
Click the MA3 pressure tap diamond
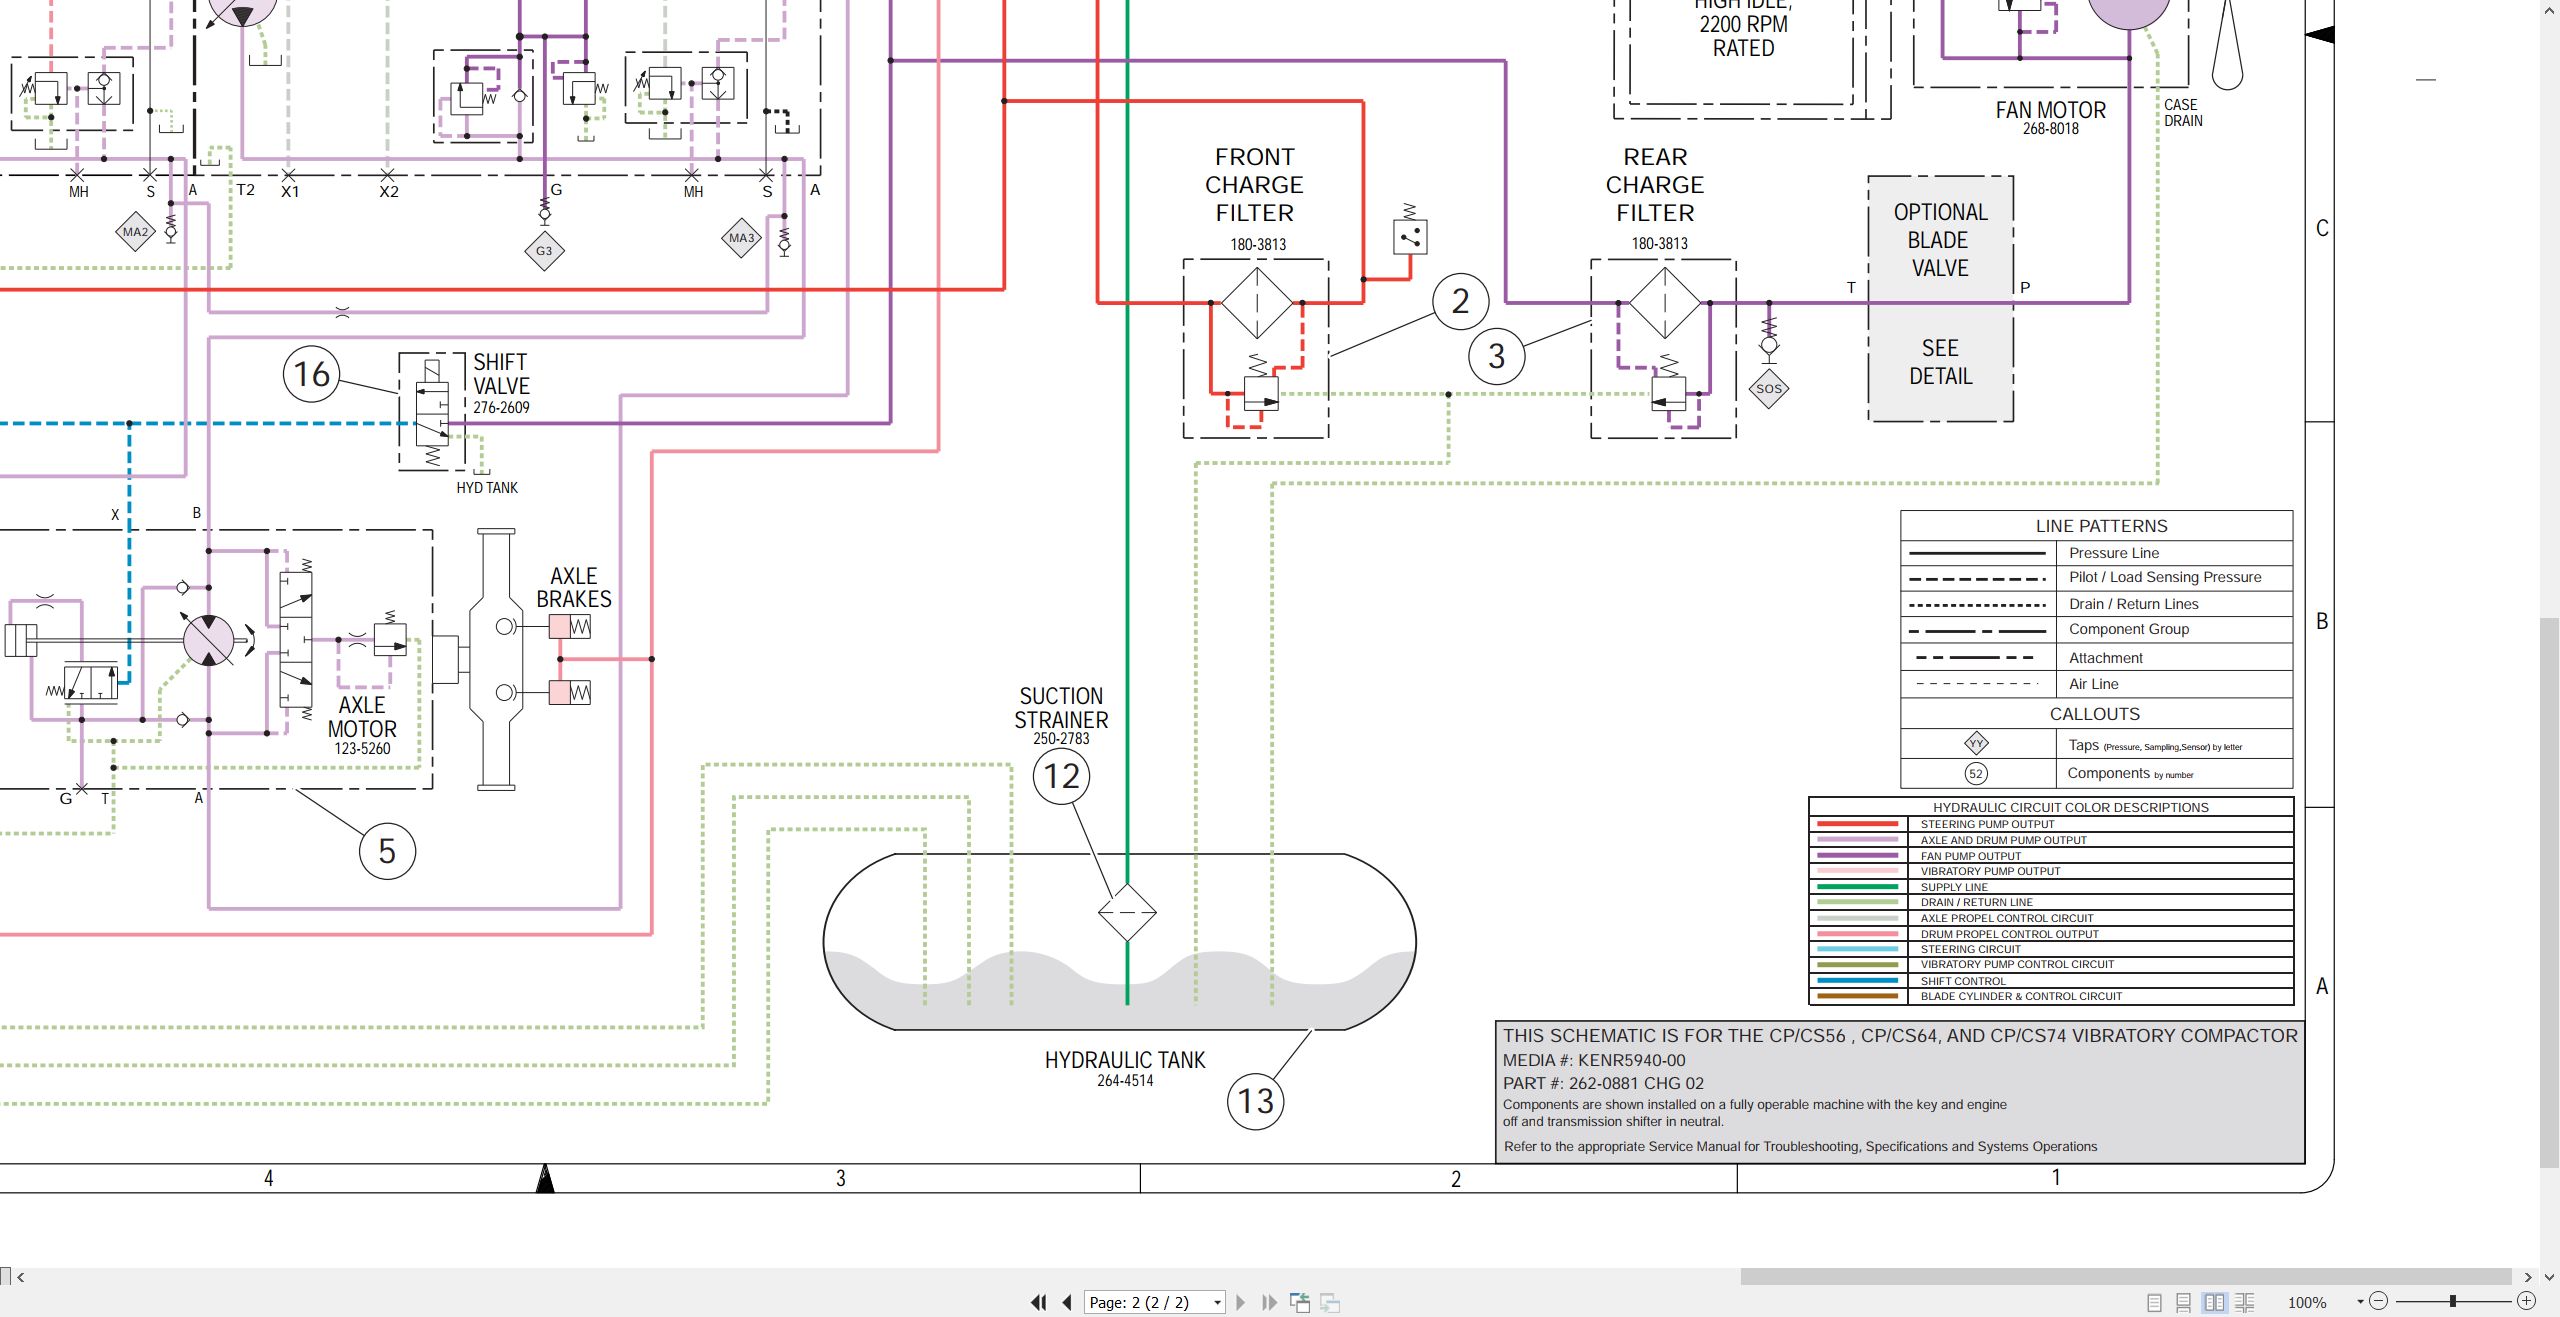(x=741, y=238)
